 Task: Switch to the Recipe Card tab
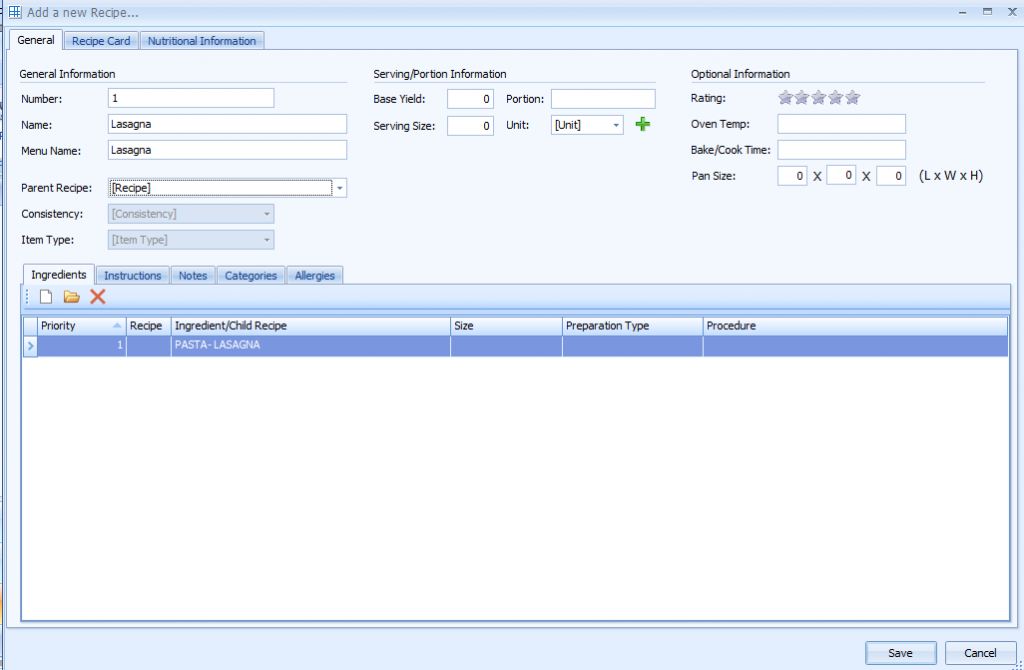coord(101,41)
